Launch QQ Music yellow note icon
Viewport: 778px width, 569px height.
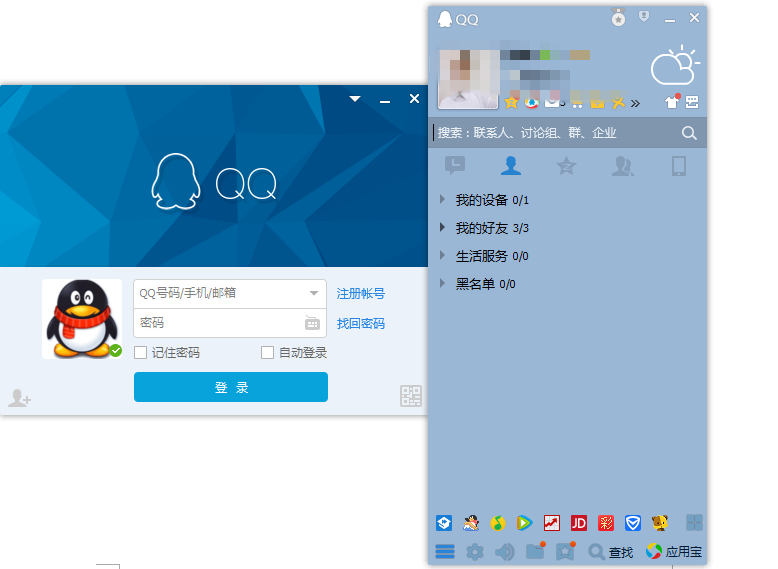[x=498, y=522]
